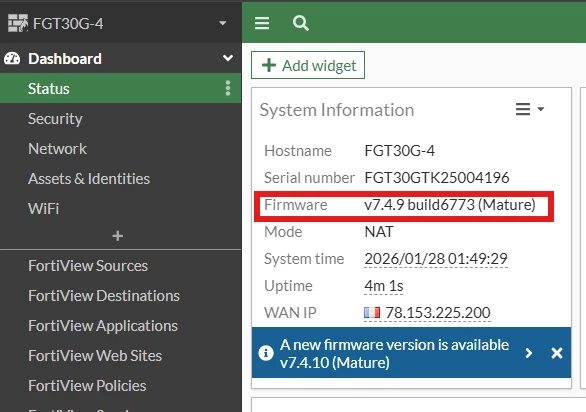The width and height of the screenshot is (586, 412).
Task: Open Status options three-dot menu
Action: click(x=228, y=88)
